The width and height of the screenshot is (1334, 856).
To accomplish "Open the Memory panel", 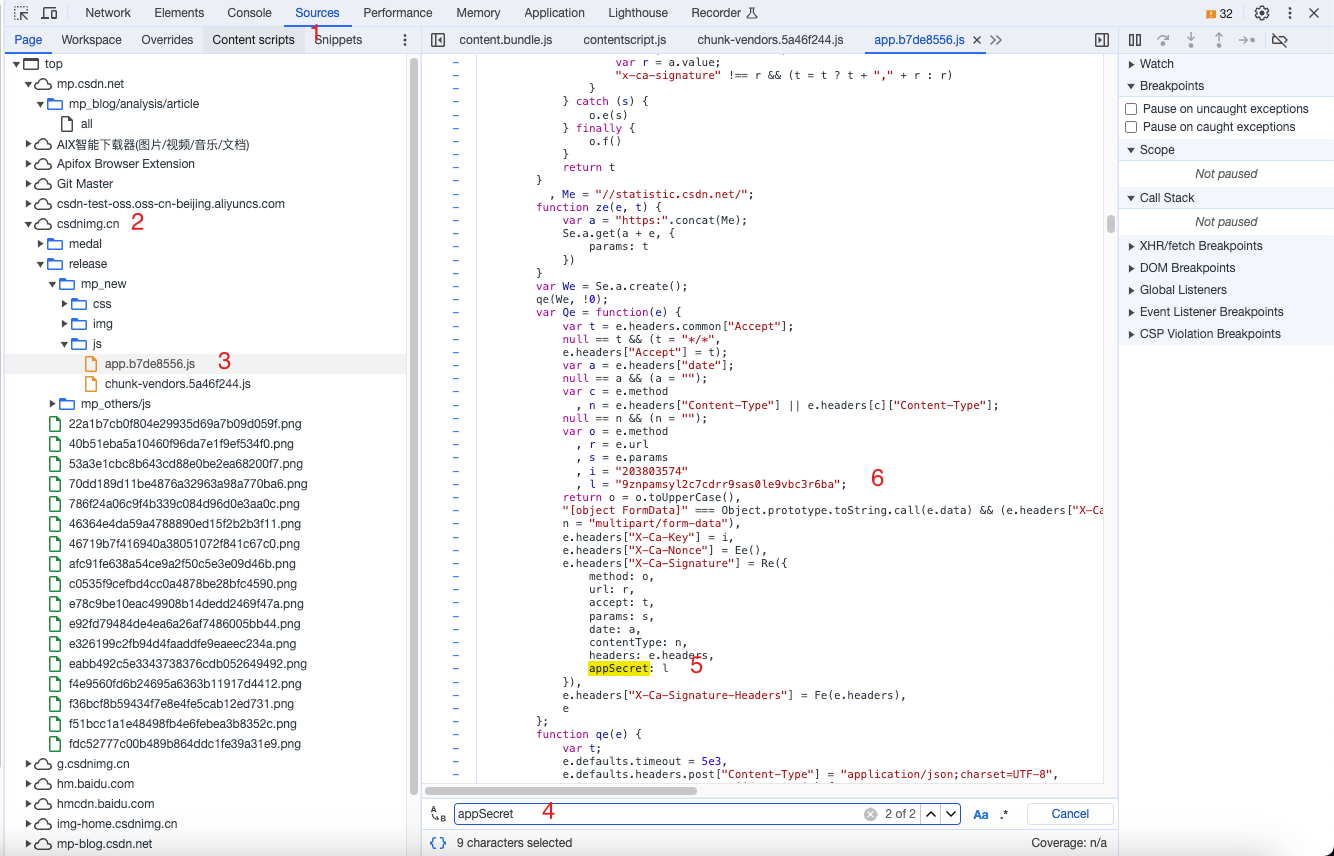I will pyautogui.click(x=478, y=13).
